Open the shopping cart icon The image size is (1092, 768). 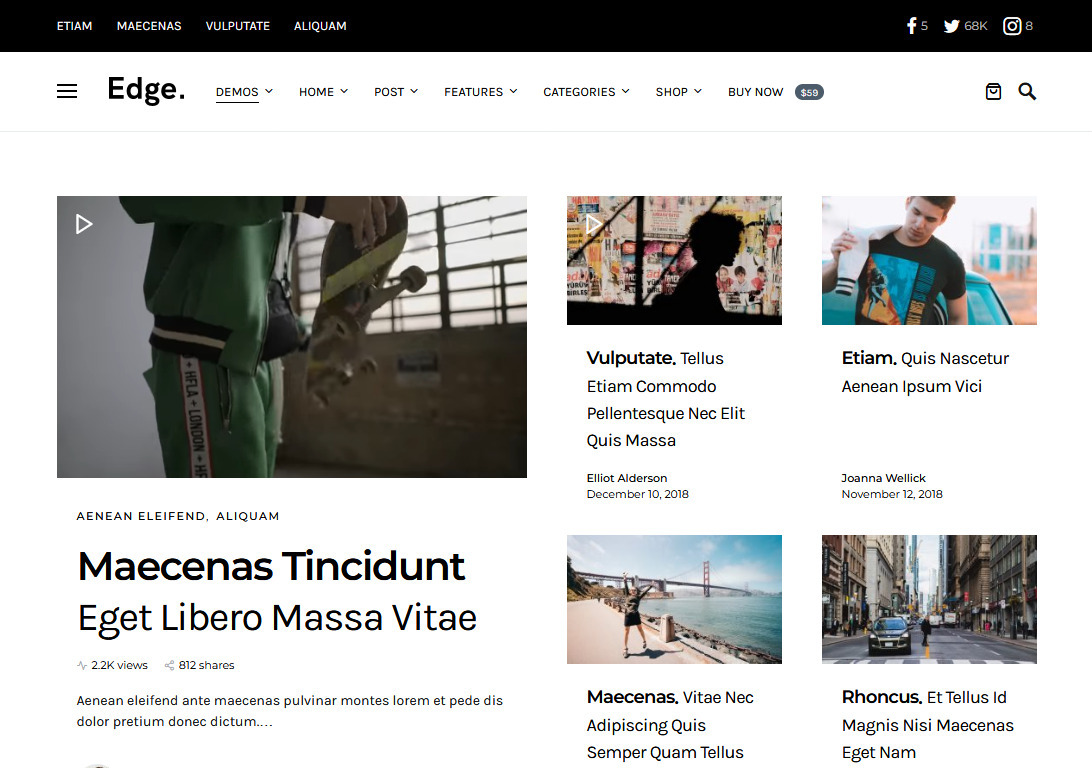pyautogui.click(x=993, y=91)
